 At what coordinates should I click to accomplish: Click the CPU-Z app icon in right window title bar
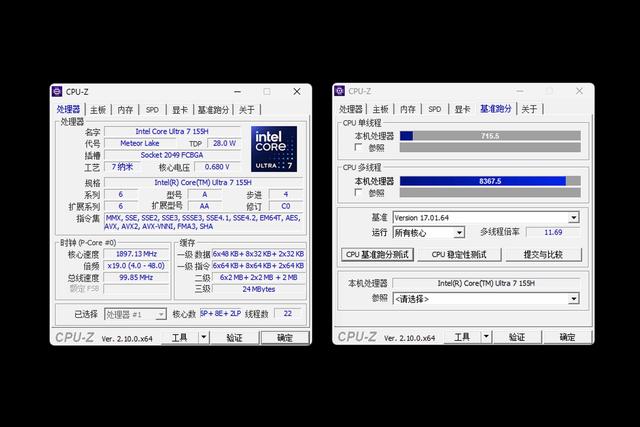340,91
